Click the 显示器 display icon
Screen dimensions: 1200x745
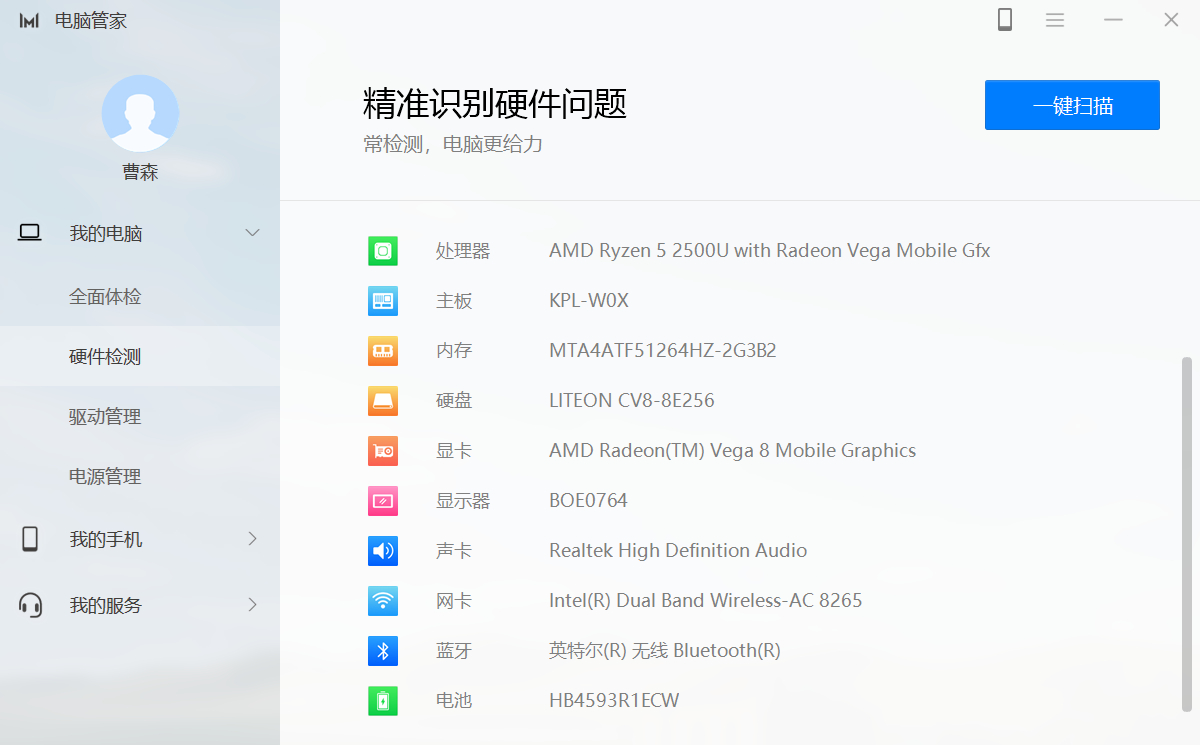point(383,501)
